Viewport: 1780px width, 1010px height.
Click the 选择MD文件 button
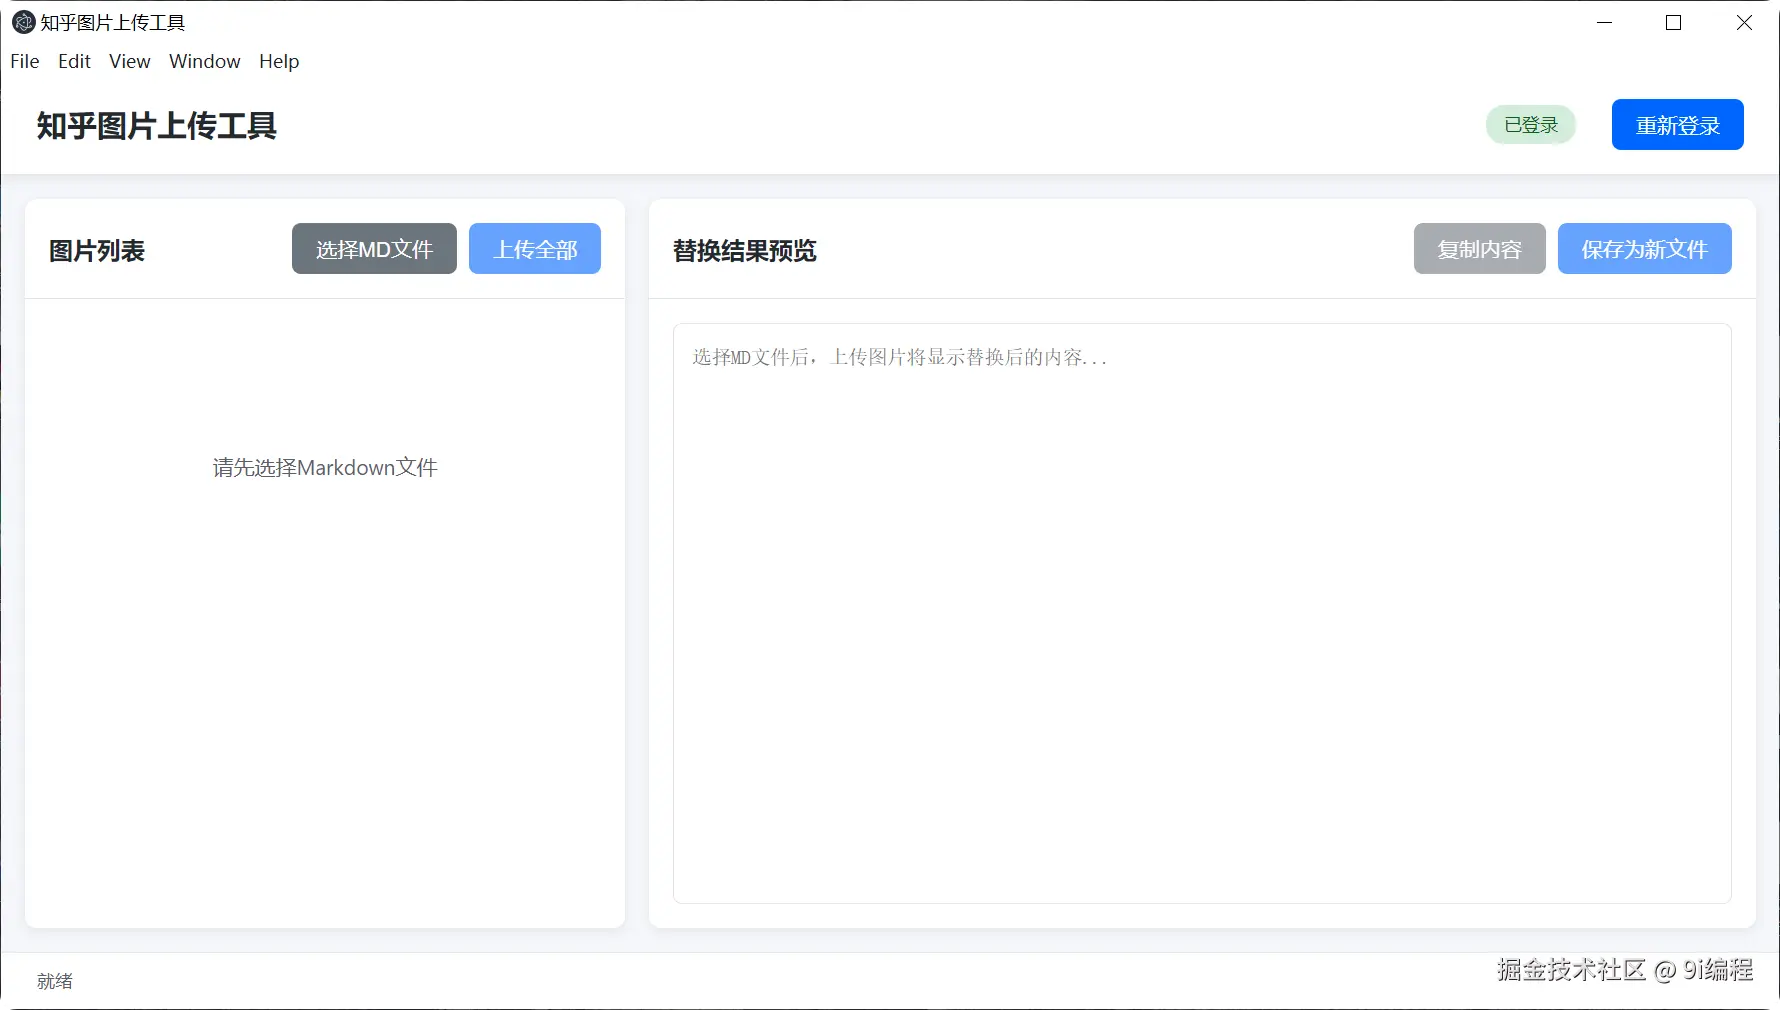pyautogui.click(x=374, y=249)
